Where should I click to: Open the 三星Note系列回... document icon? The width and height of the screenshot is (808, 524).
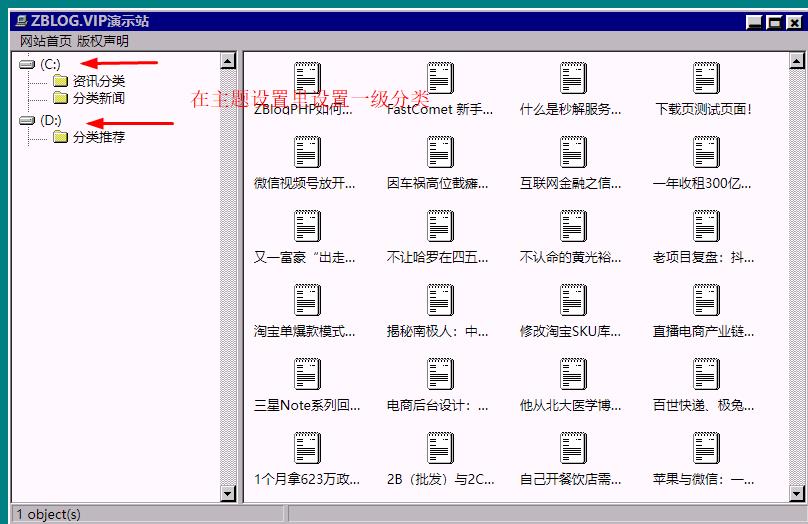click(x=307, y=374)
